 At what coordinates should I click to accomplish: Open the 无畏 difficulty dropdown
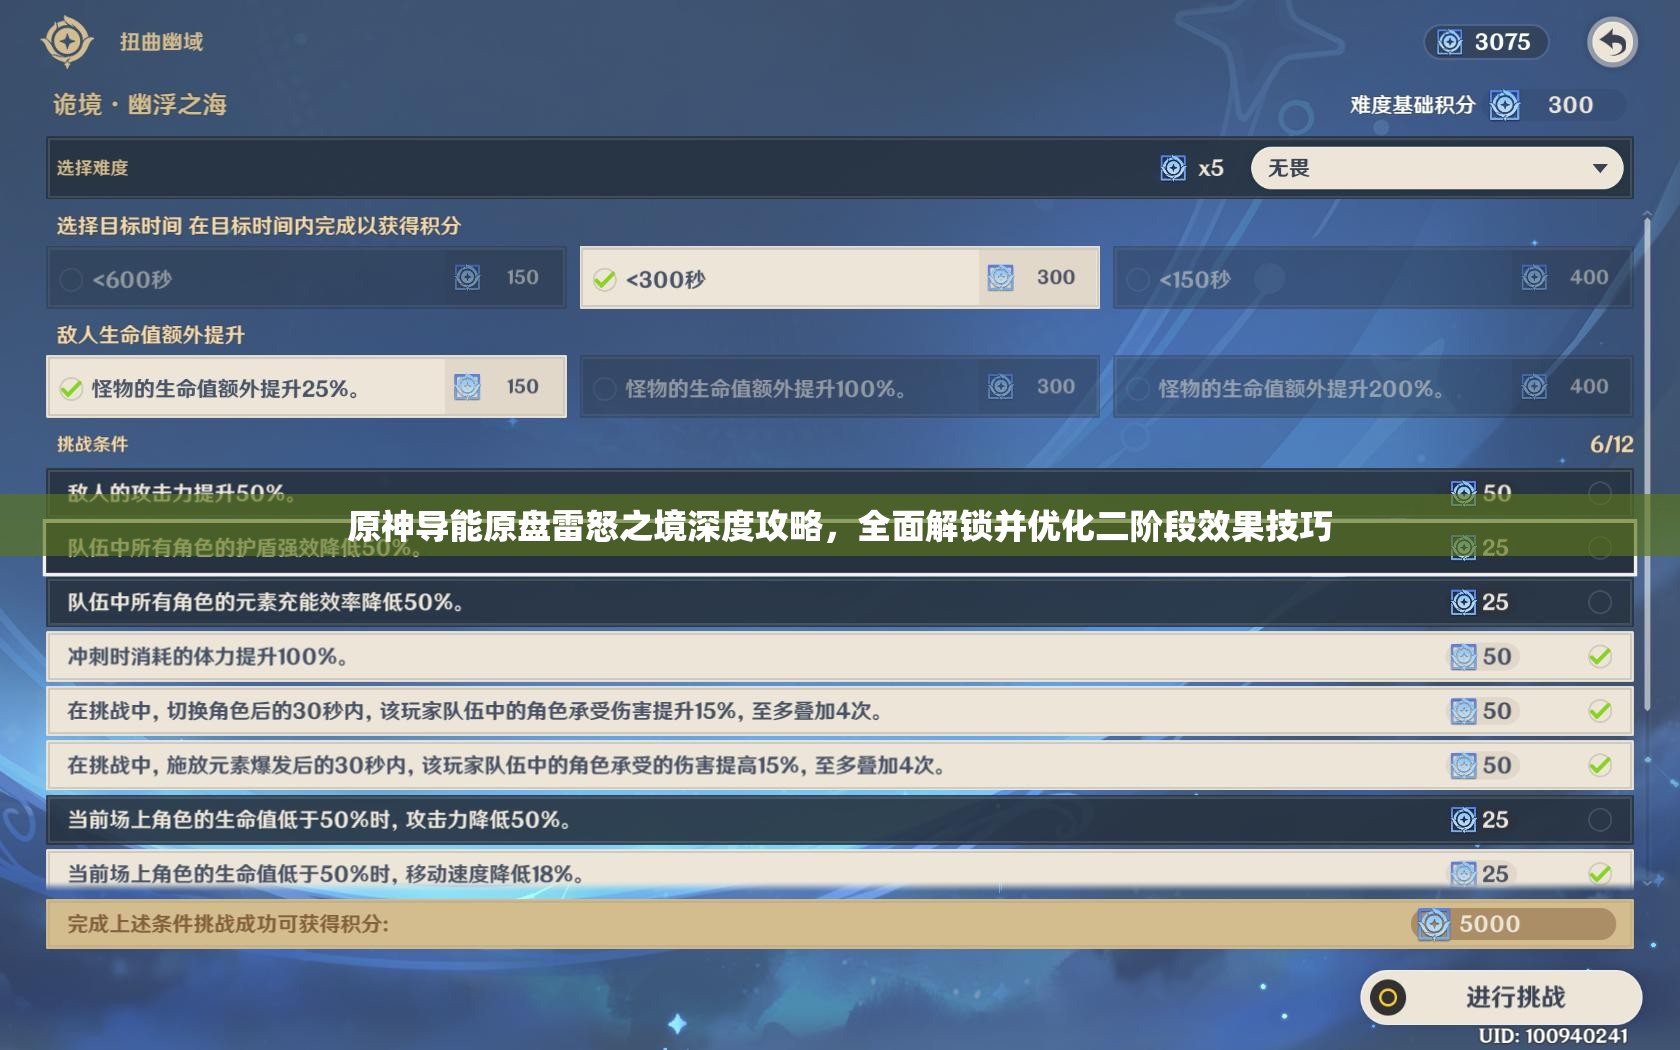1437,168
